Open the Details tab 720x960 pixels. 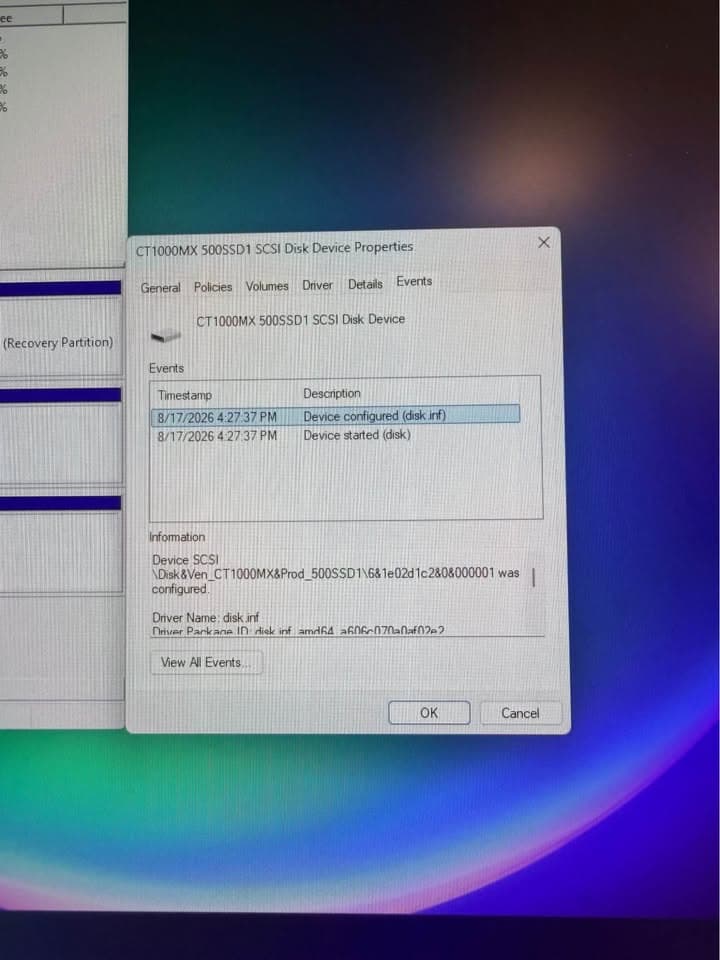[x=365, y=284]
